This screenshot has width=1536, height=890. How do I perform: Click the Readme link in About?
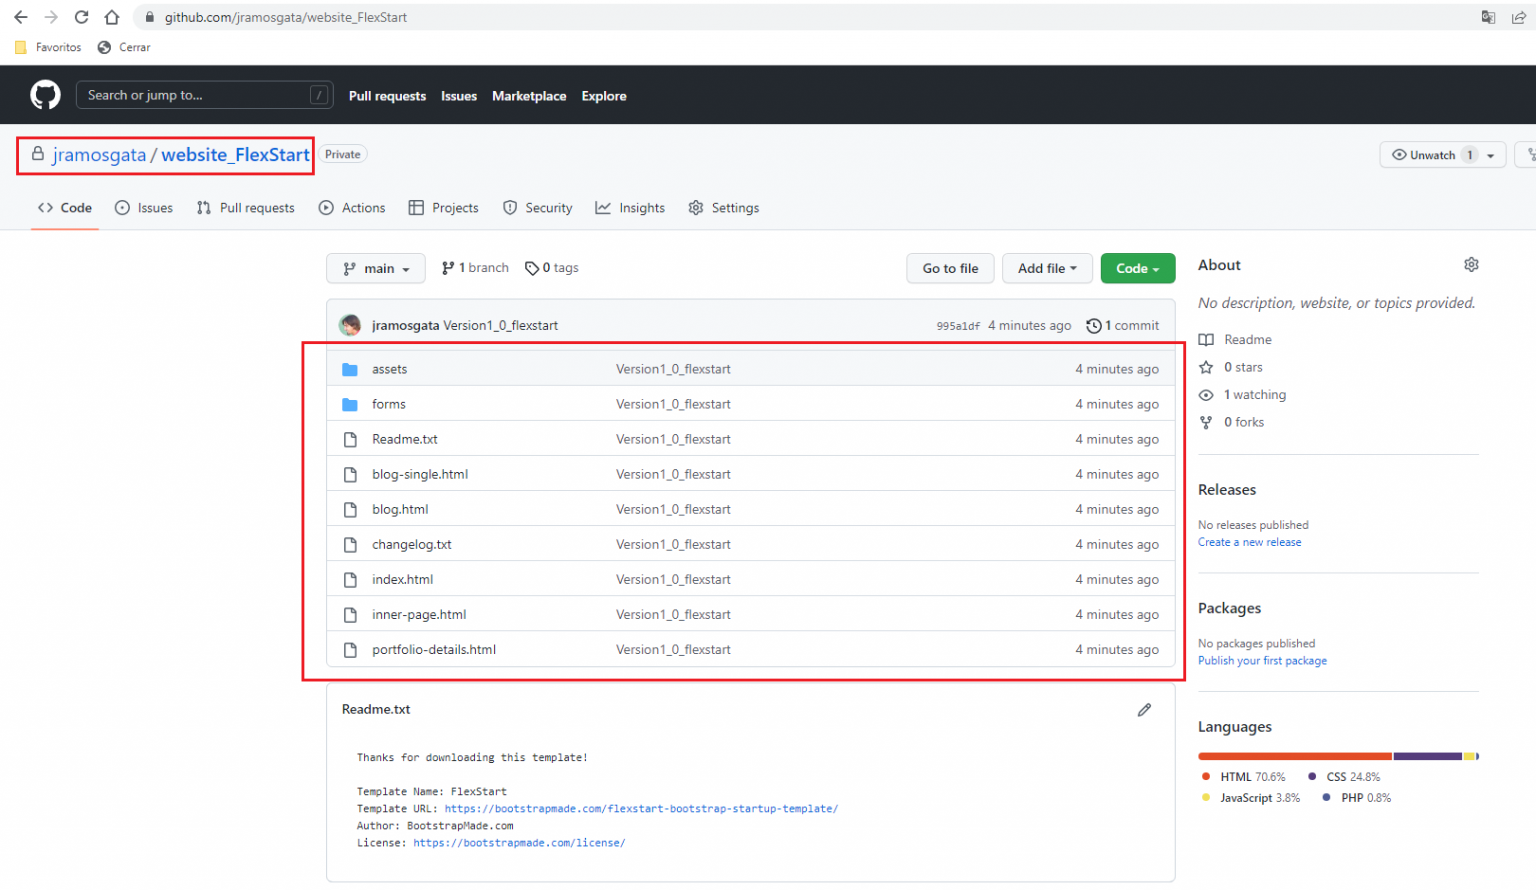point(1235,340)
